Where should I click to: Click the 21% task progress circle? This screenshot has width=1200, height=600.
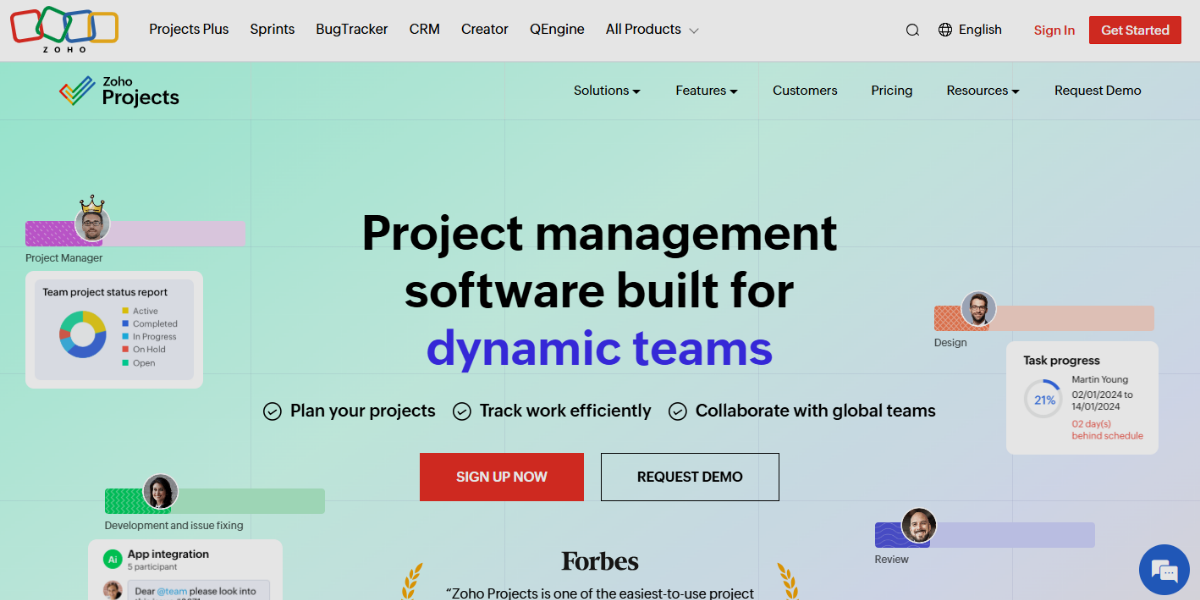(x=1043, y=398)
